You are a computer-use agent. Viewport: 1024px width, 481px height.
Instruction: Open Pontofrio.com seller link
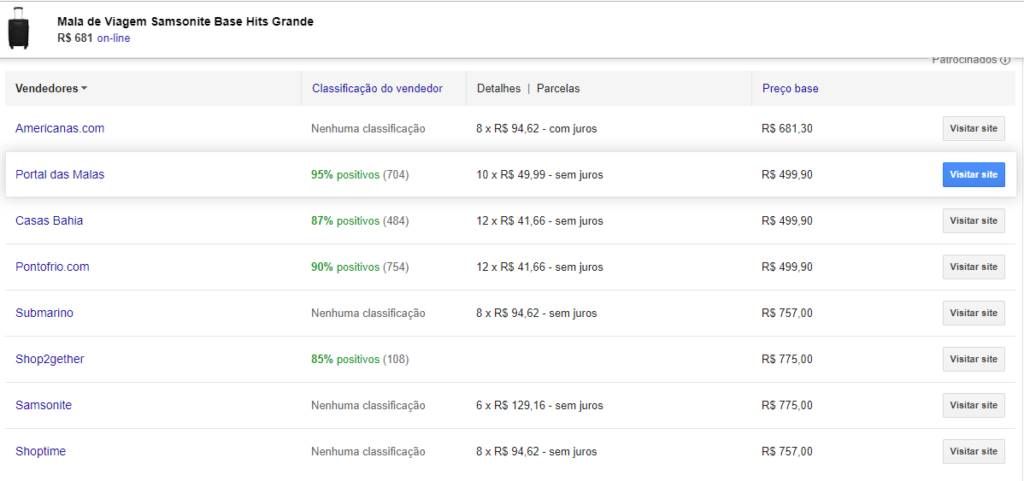click(52, 267)
